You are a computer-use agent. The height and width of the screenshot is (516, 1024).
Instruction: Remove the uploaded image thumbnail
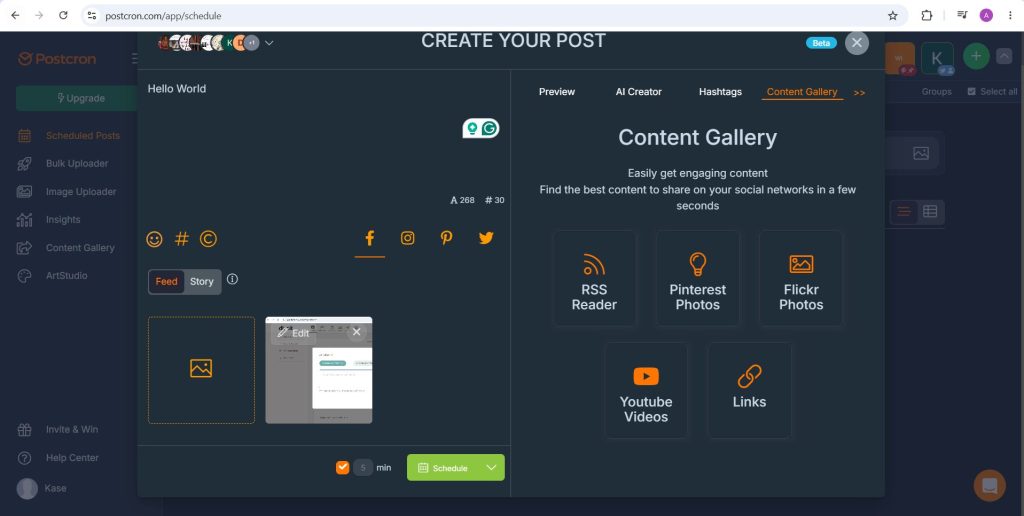point(356,332)
